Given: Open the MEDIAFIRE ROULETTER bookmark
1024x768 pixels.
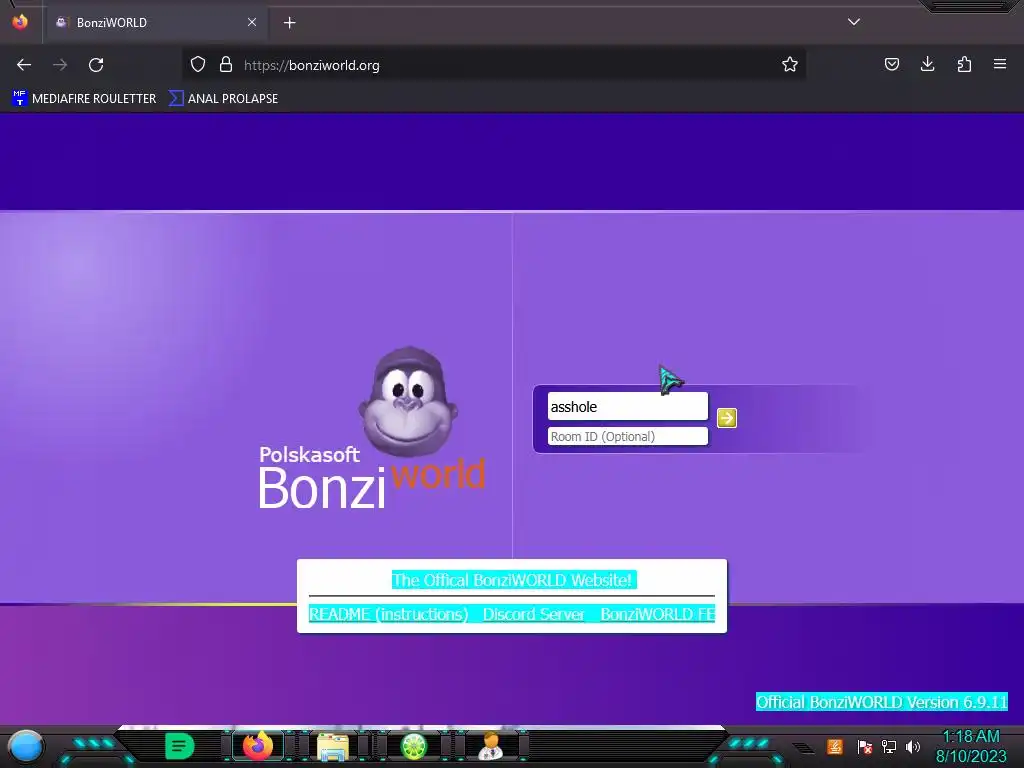Looking at the screenshot, I should pos(84,99).
